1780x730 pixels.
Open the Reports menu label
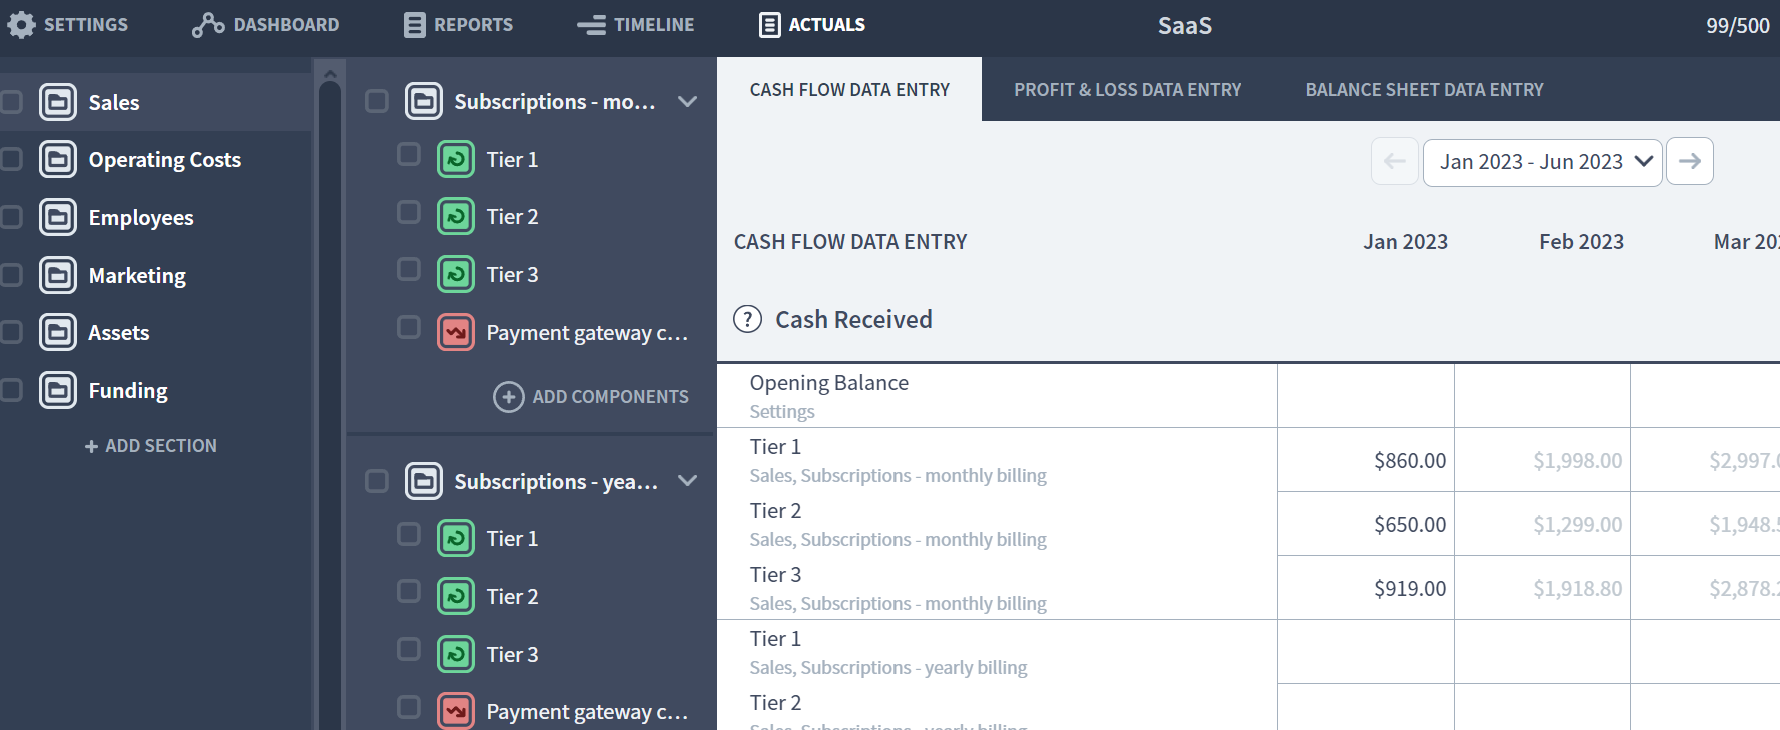tap(473, 25)
